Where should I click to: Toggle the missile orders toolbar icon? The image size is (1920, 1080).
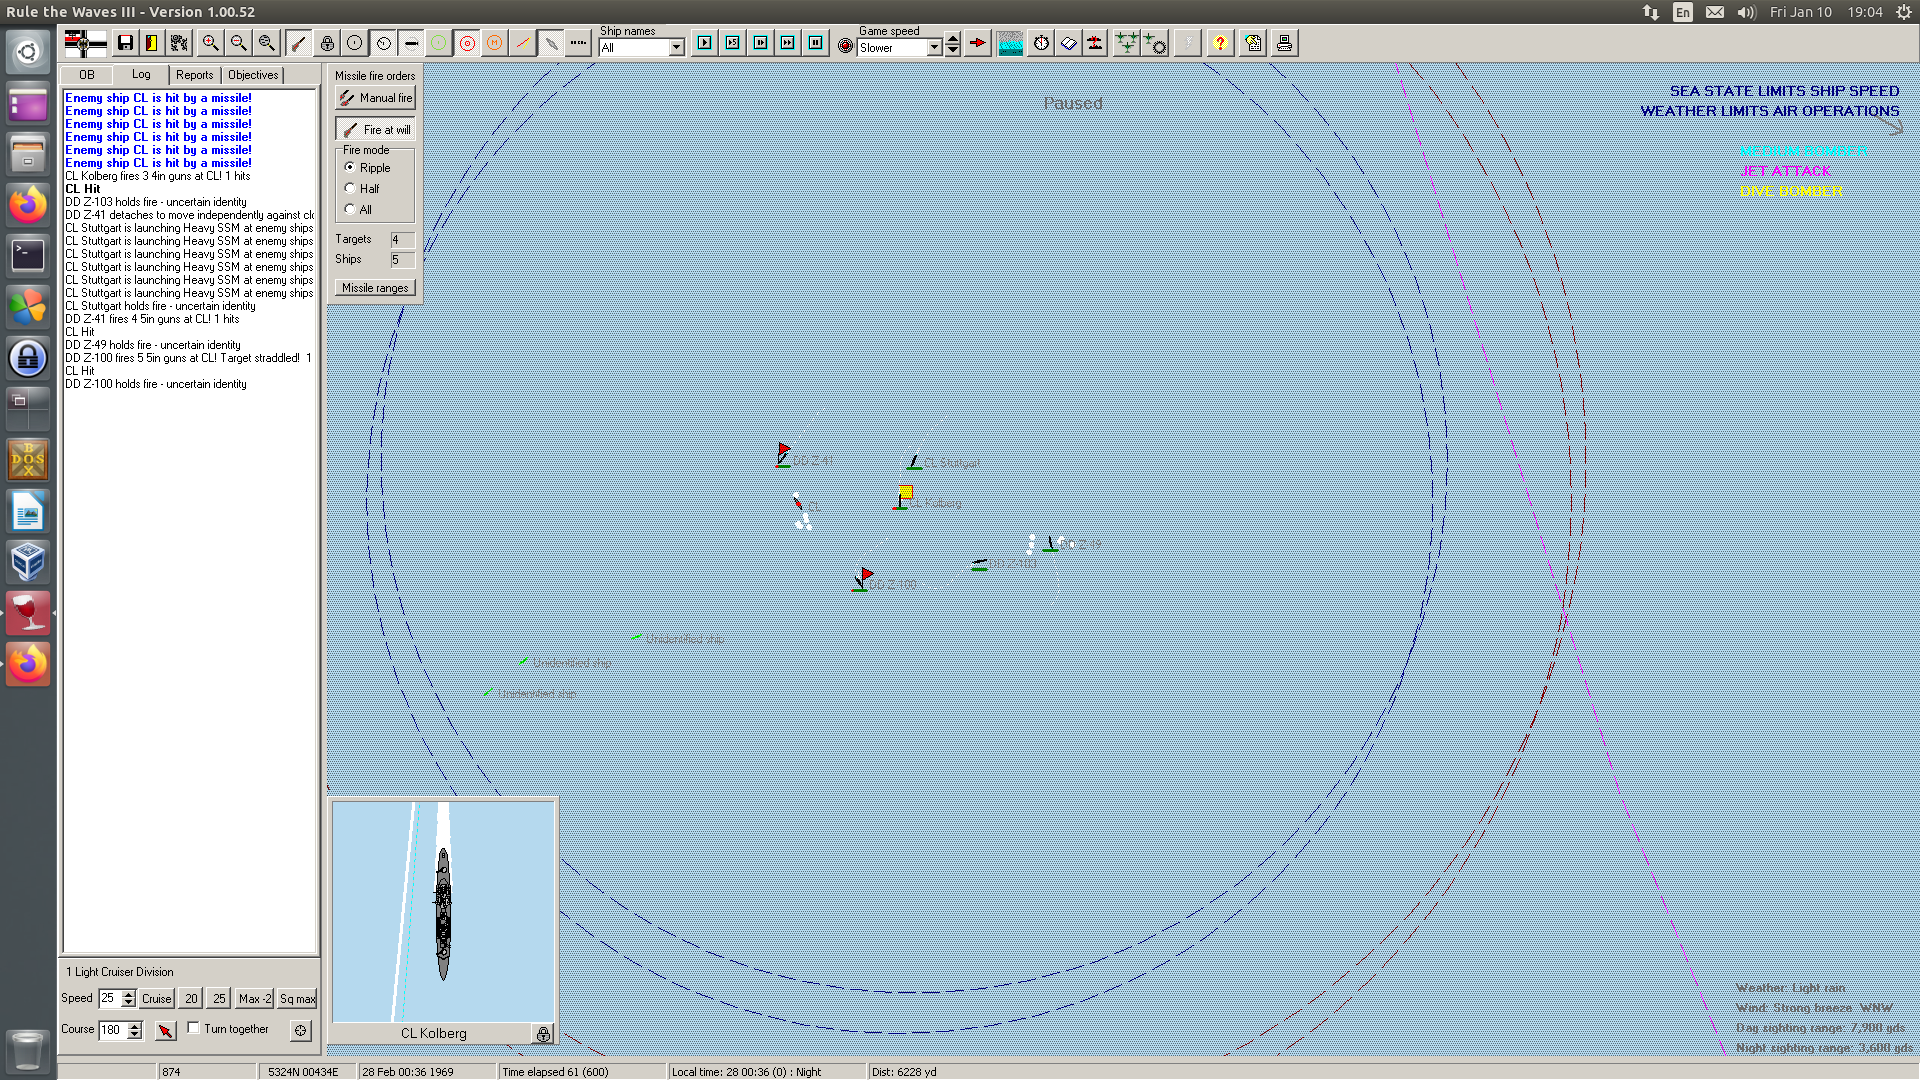(298, 43)
